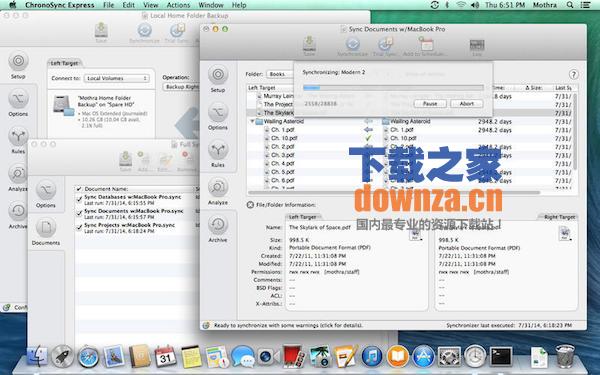Open Options panel in Local Home Folder Backup
The width and height of the screenshot is (600, 375).
tap(18, 103)
